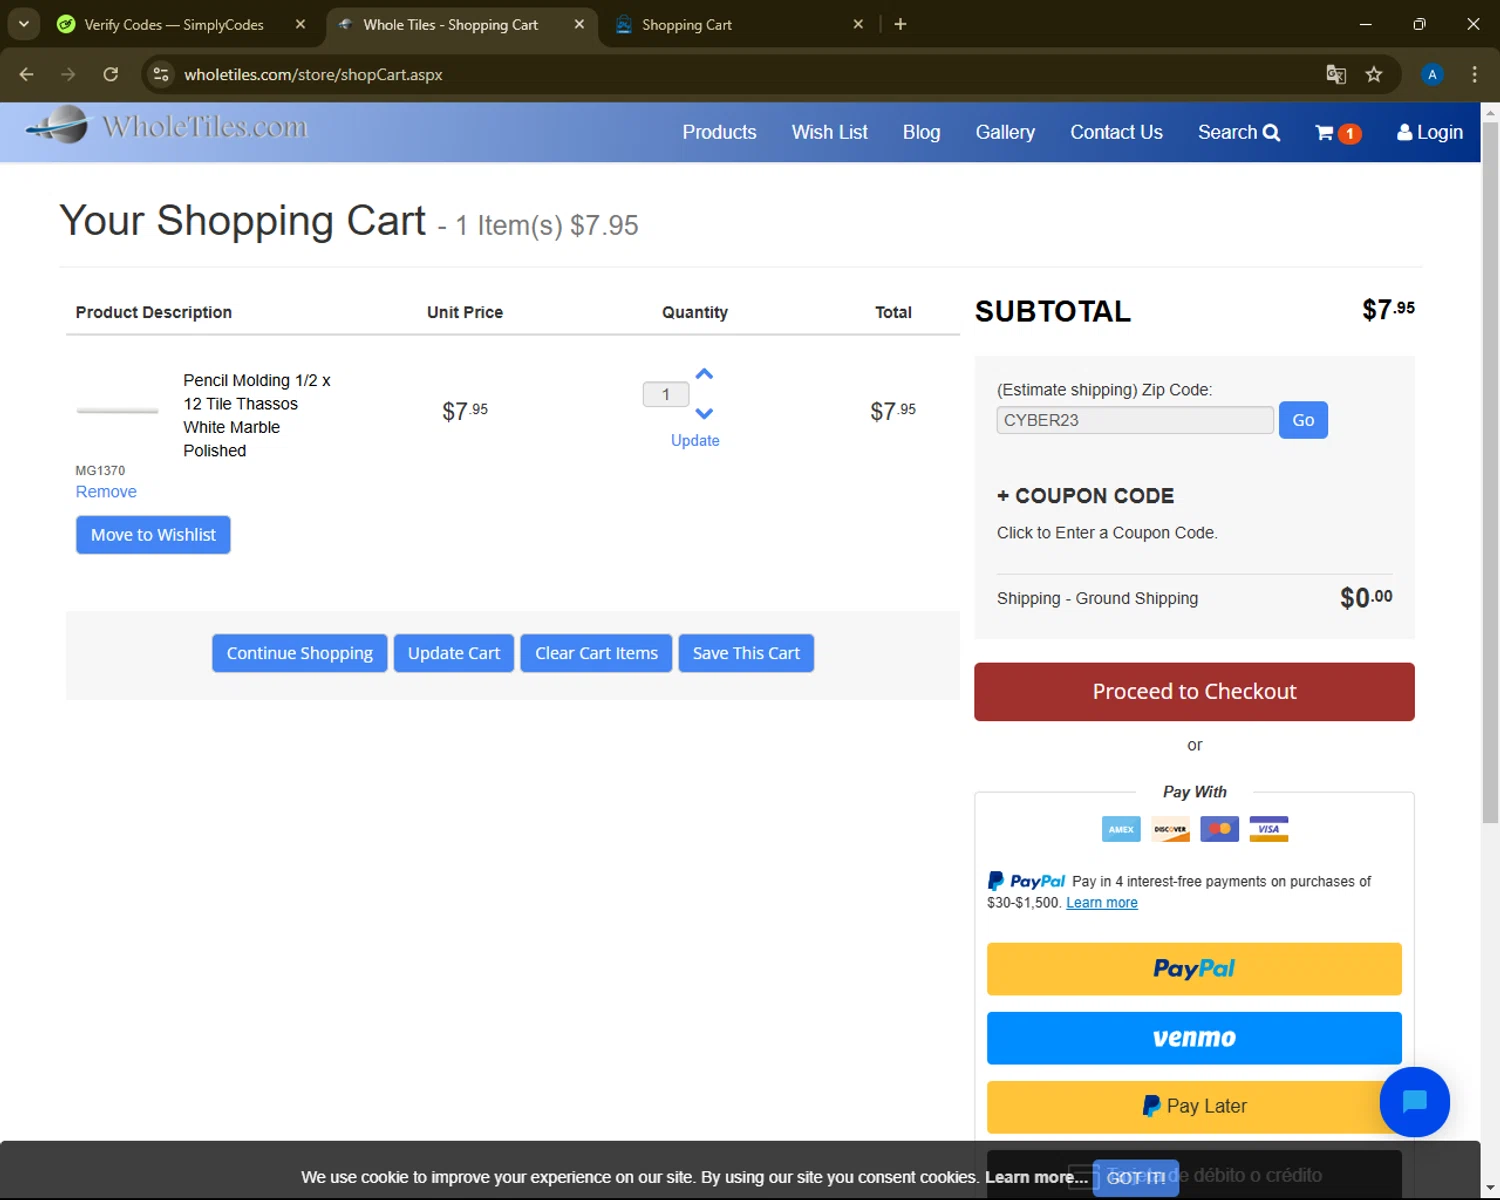Expand the + COUPON CODE section
The width and height of the screenshot is (1500, 1200).
click(x=1085, y=496)
